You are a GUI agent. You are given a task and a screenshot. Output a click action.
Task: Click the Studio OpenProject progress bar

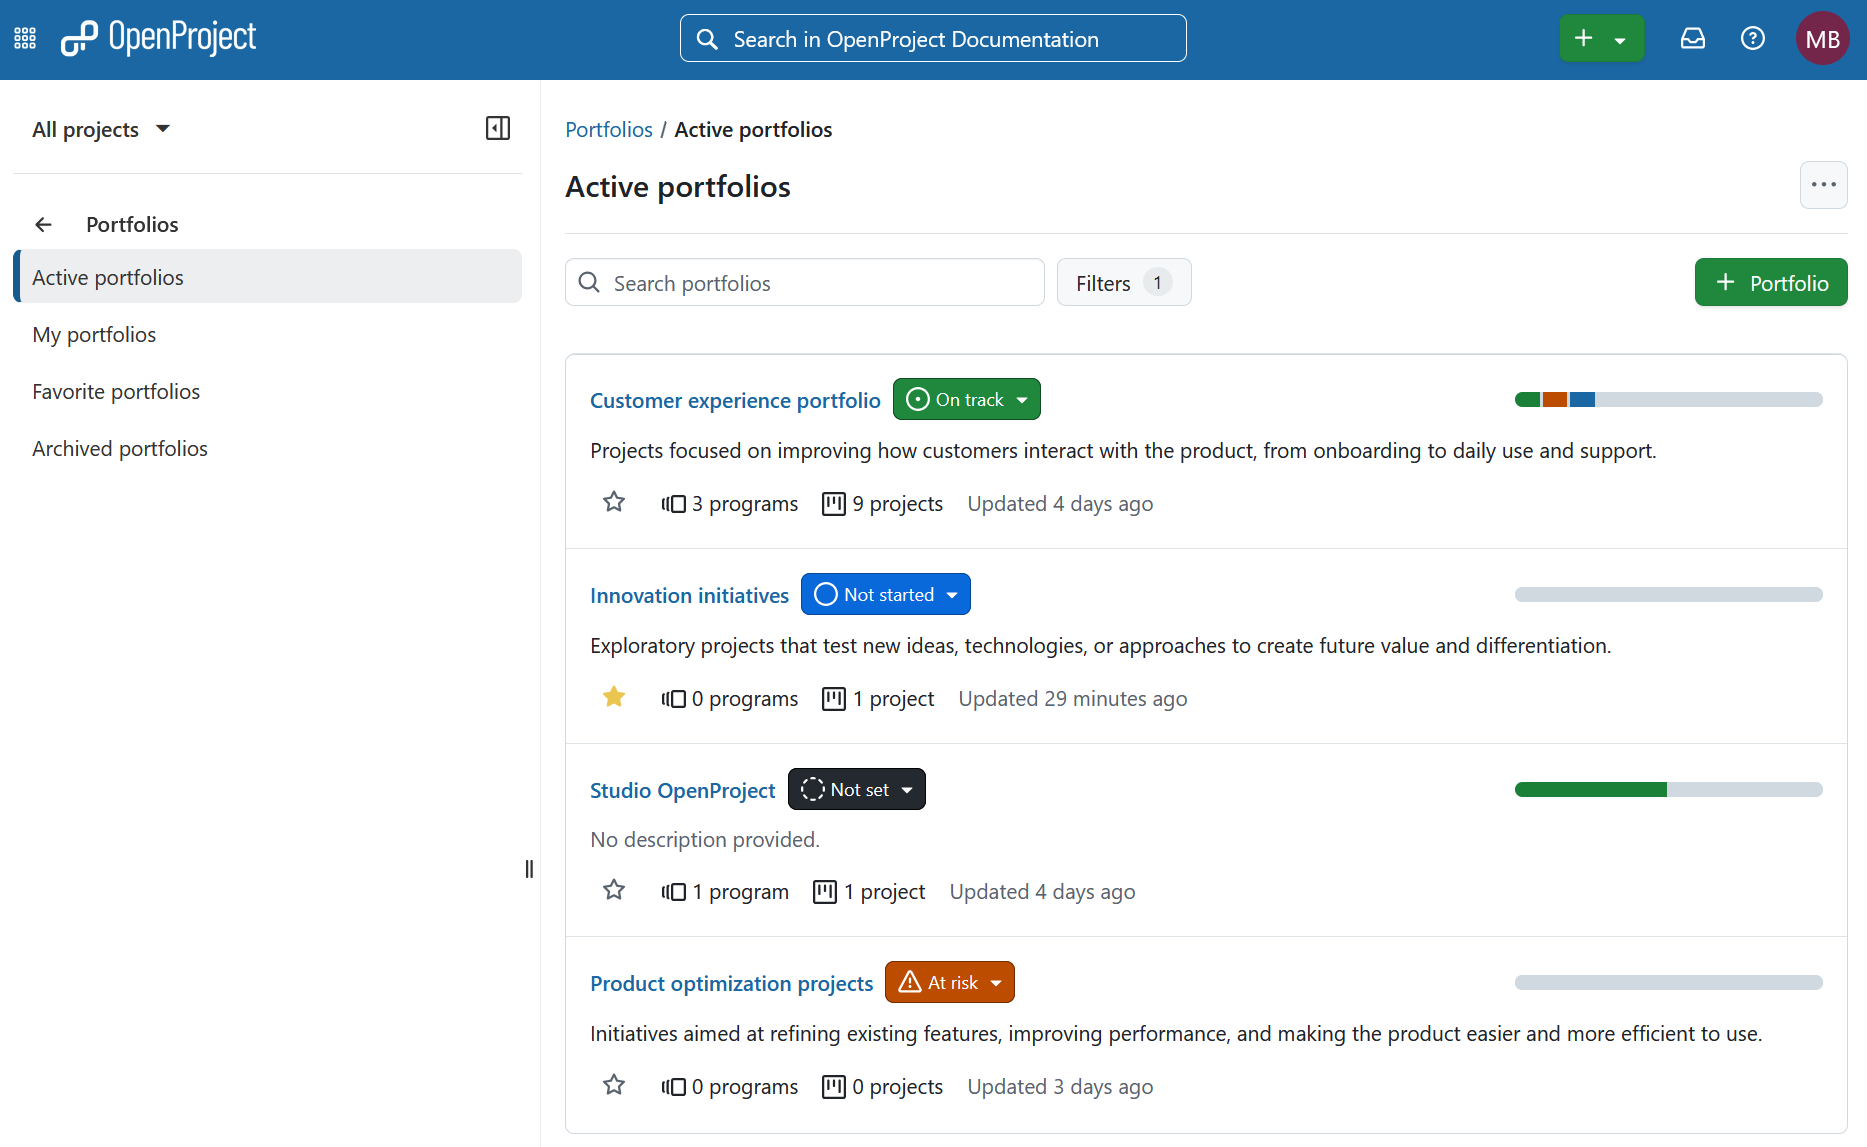click(1667, 789)
